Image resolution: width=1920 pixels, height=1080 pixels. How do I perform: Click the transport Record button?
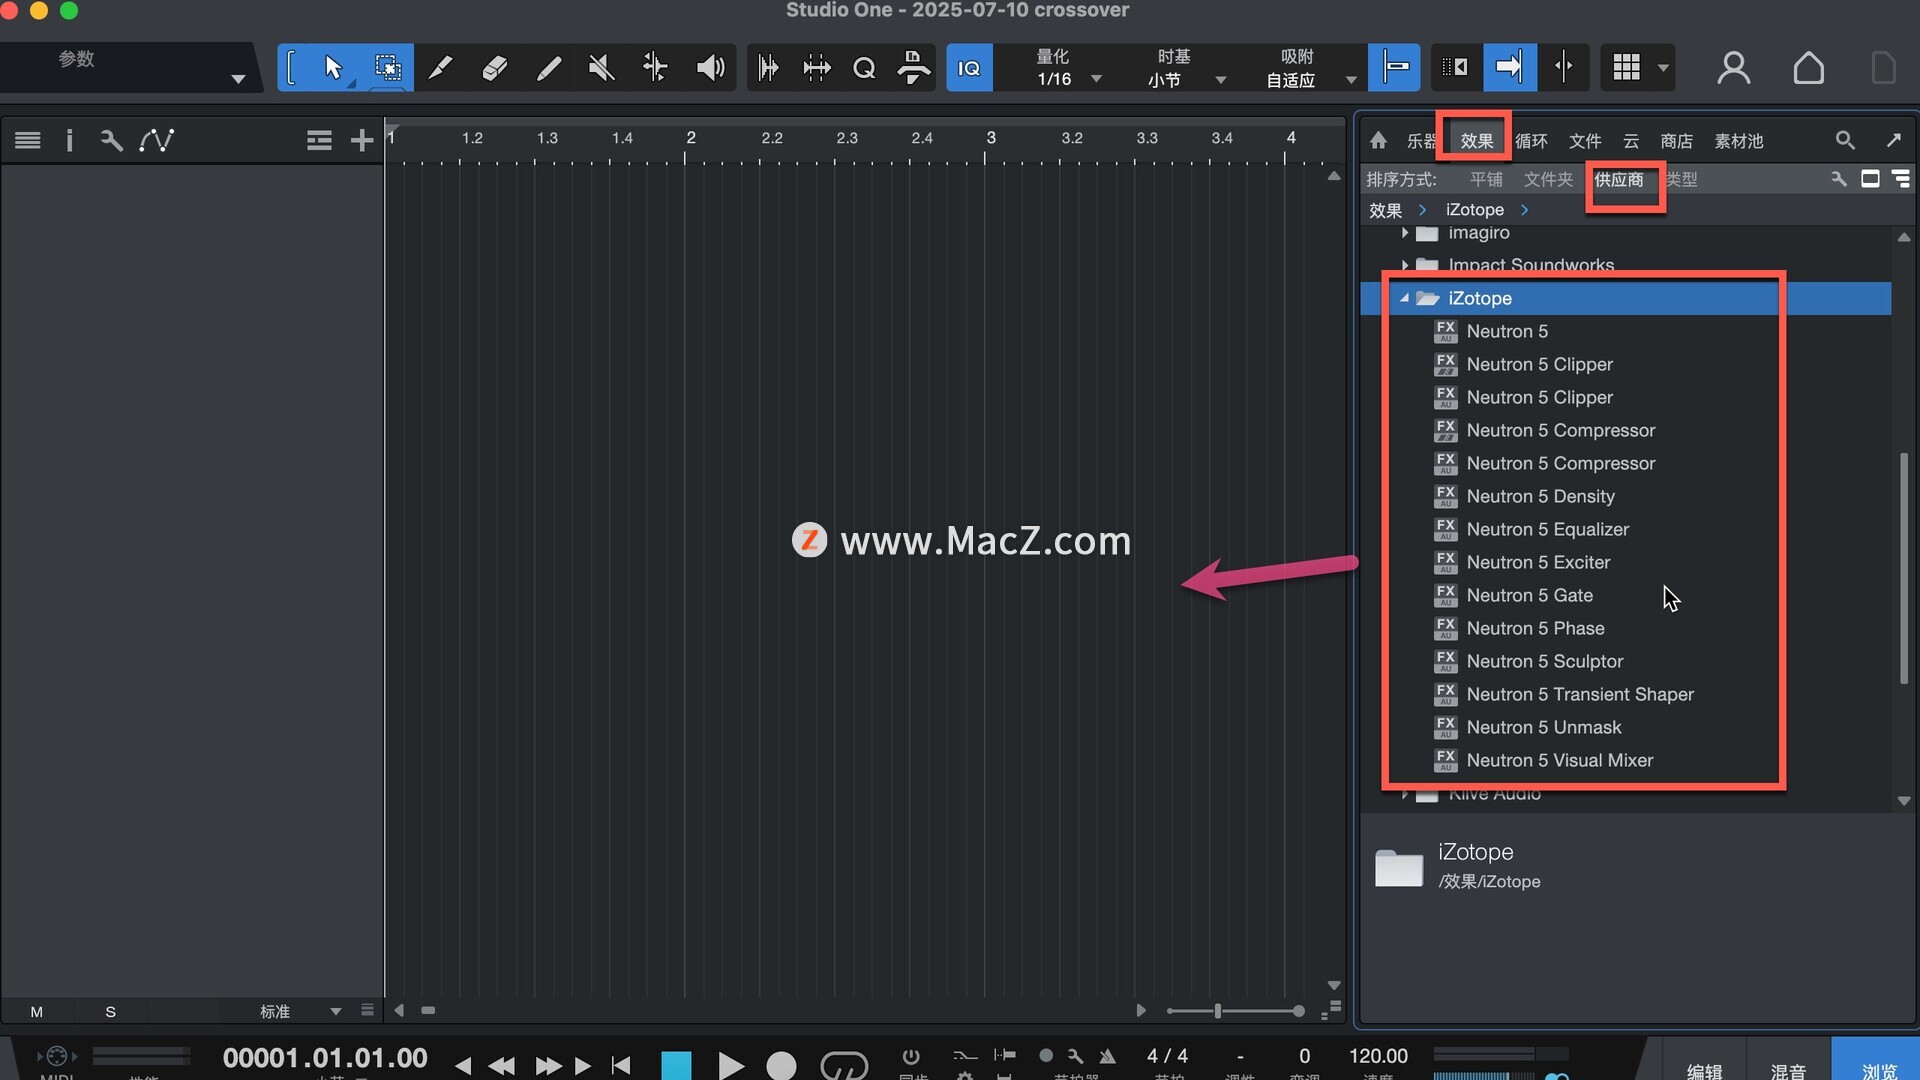pos(781,1066)
